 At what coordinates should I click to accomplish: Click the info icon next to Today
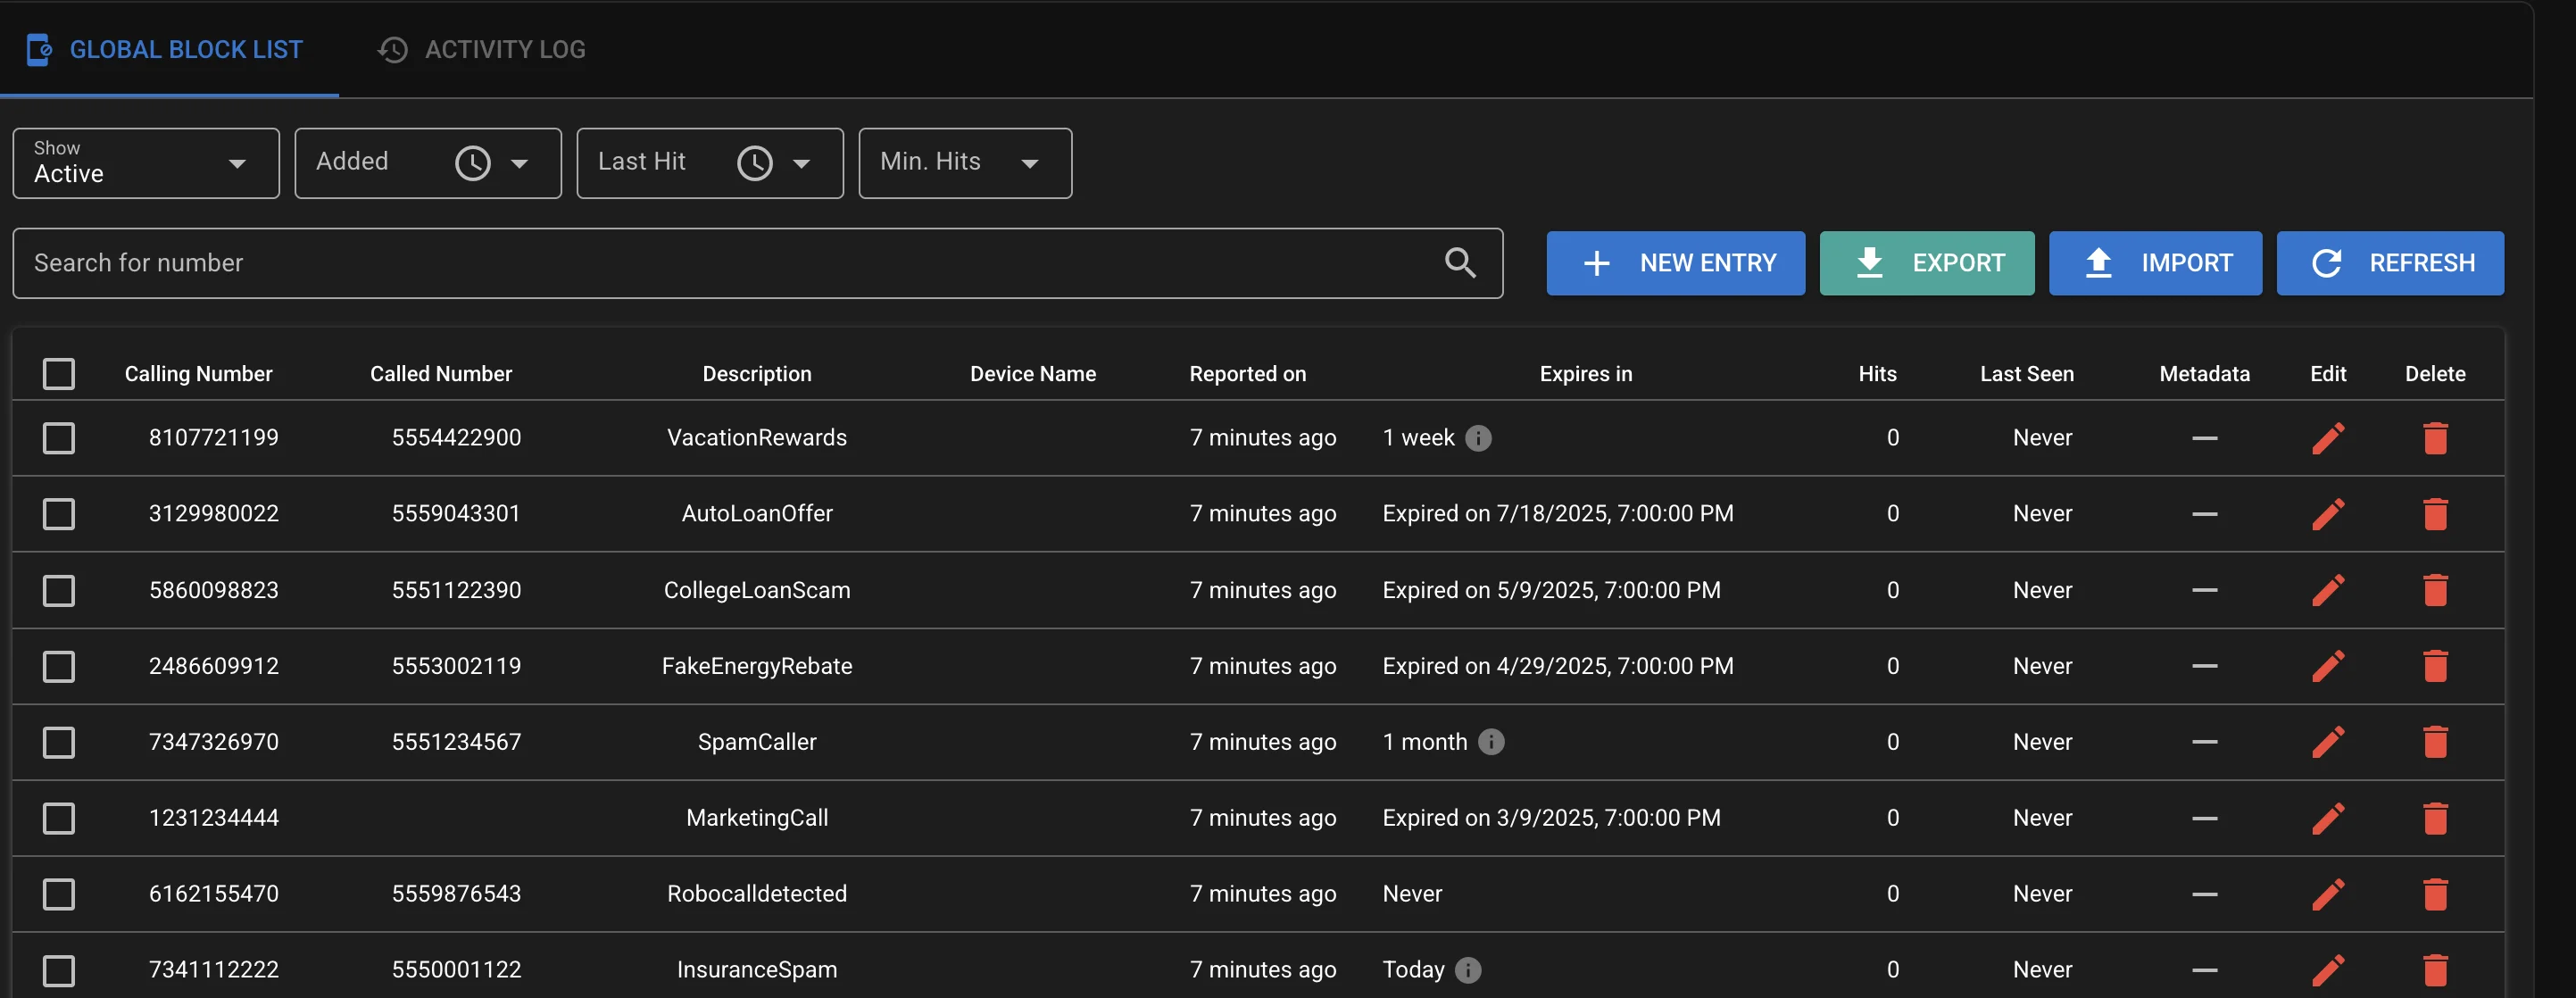(1468, 970)
